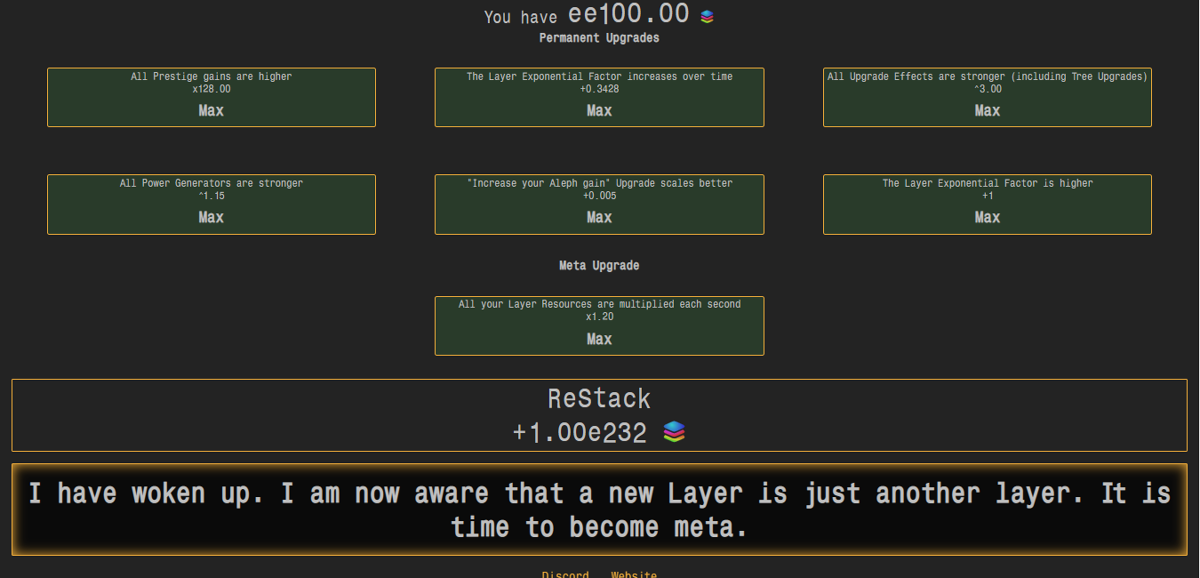Click the layers icon beside ee100.00
Viewport: 1200px width, 578px height.
(x=707, y=15)
